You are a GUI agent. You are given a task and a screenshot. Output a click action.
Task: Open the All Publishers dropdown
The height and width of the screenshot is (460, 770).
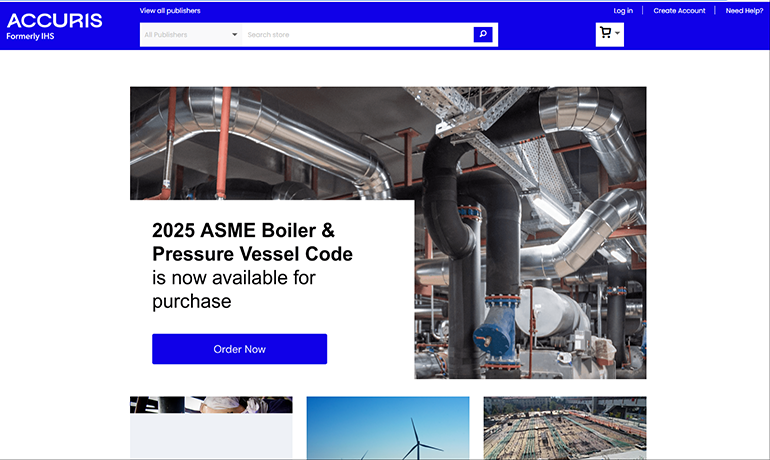190,35
